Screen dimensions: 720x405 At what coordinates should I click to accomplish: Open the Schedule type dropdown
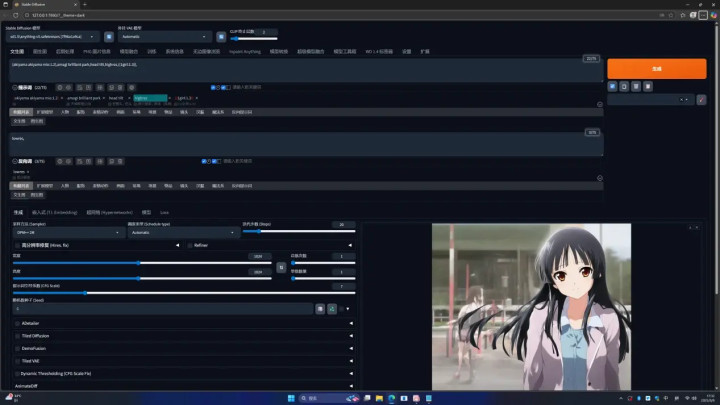pyautogui.click(x=183, y=233)
